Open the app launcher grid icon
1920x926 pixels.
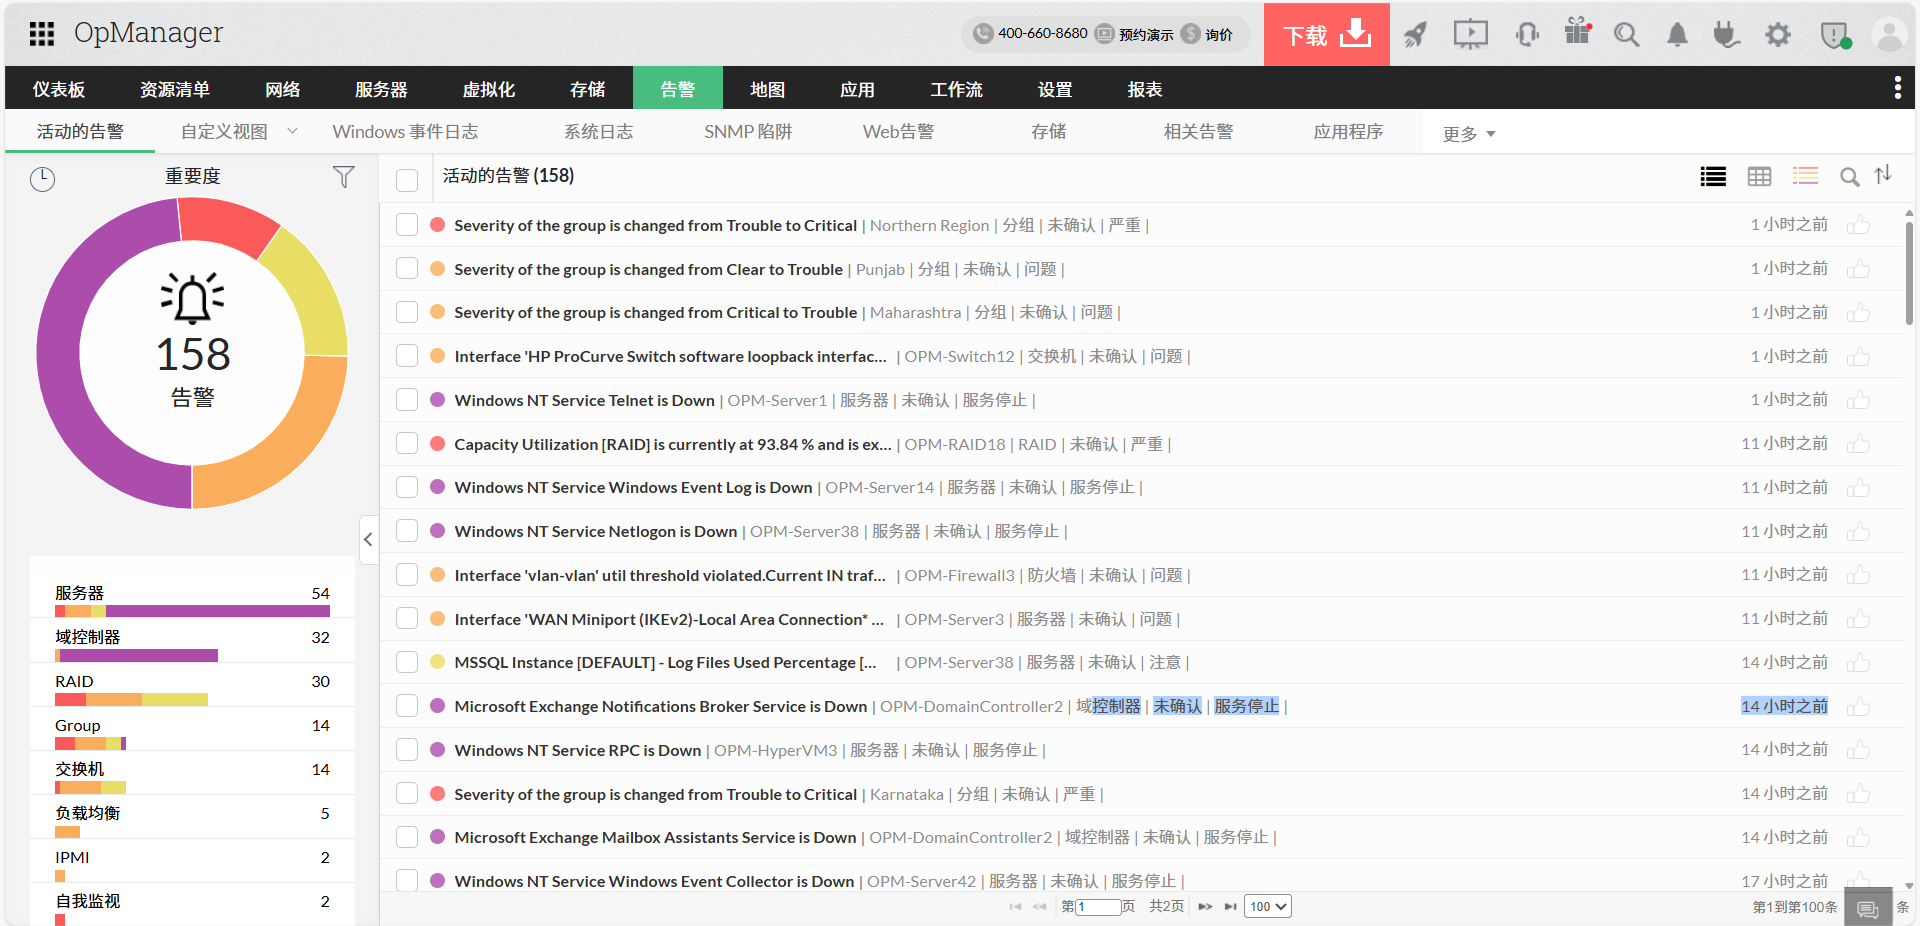pyautogui.click(x=42, y=34)
